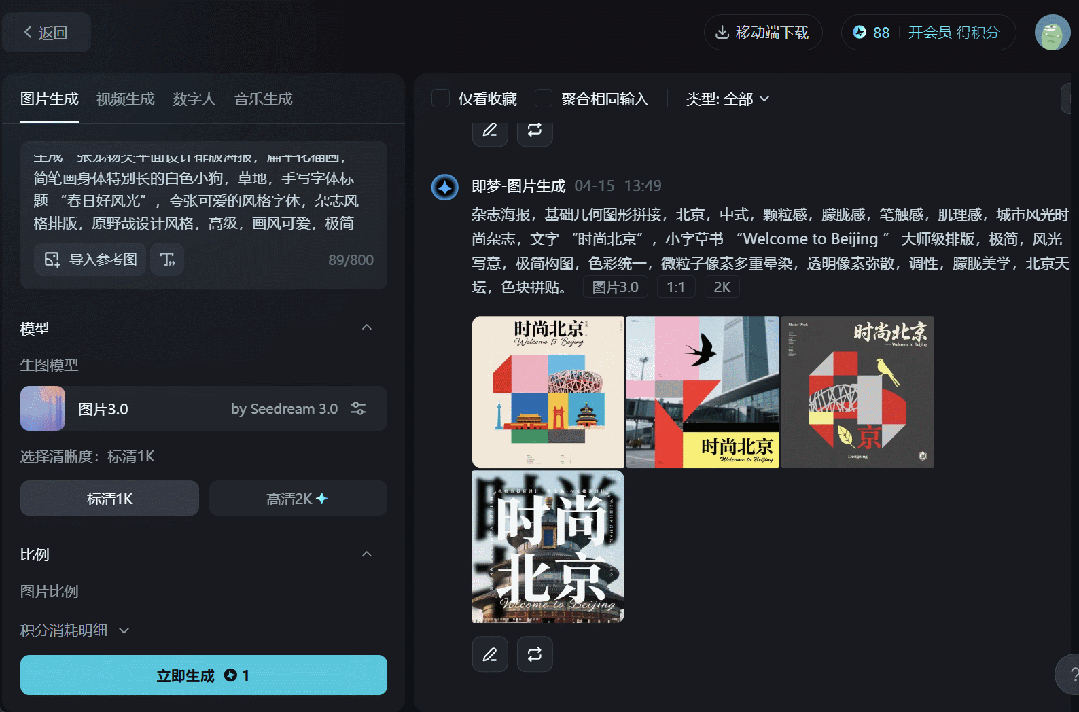The width and height of the screenshot is (1079, 712).
Task: Open the user profile avatar
Action: click(1051, 32)
